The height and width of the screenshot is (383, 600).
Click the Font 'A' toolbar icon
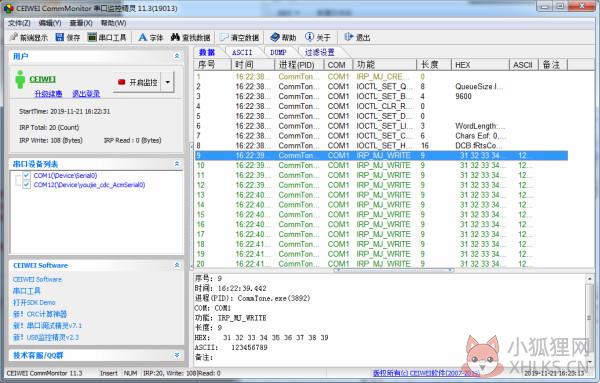click(x=143, y=37)
